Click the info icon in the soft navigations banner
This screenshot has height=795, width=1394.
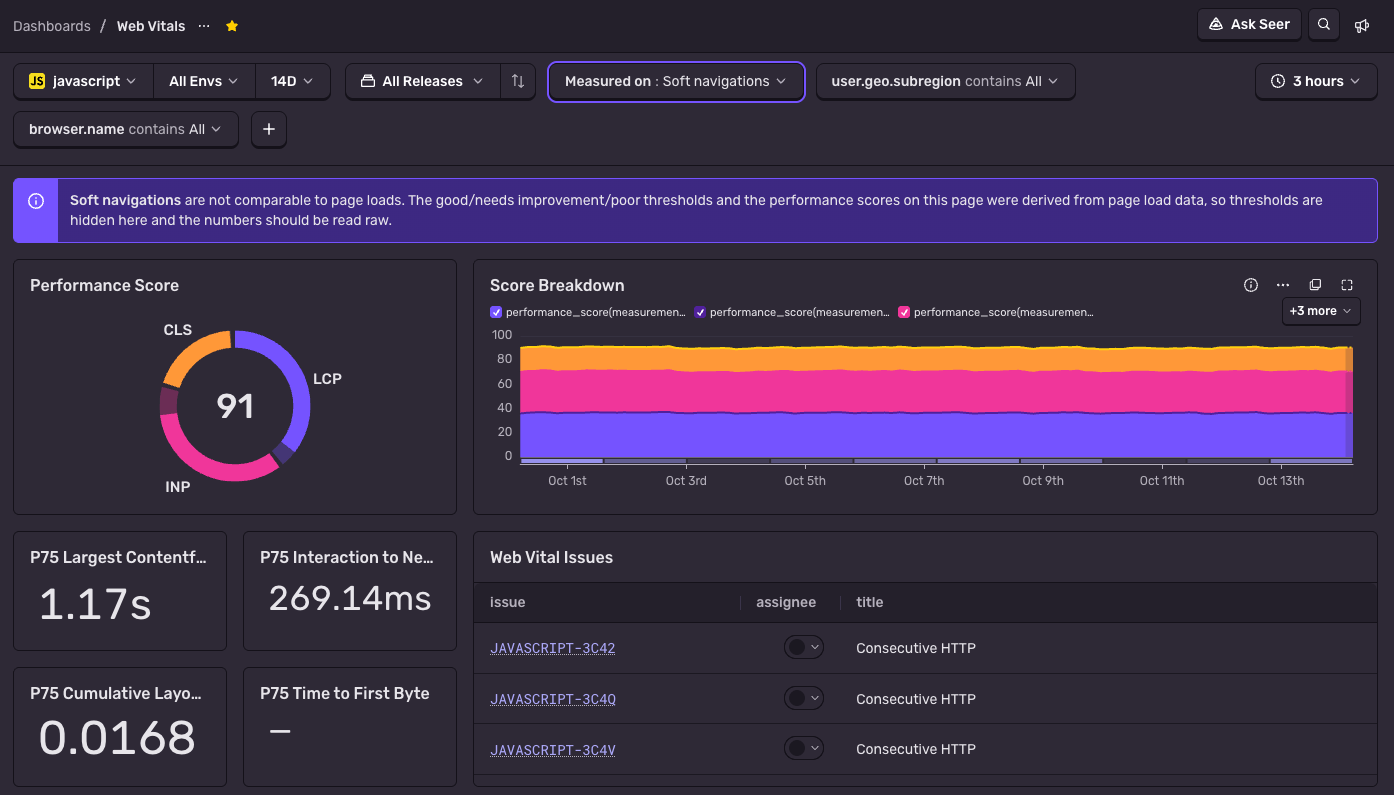[x=36, y=201]
